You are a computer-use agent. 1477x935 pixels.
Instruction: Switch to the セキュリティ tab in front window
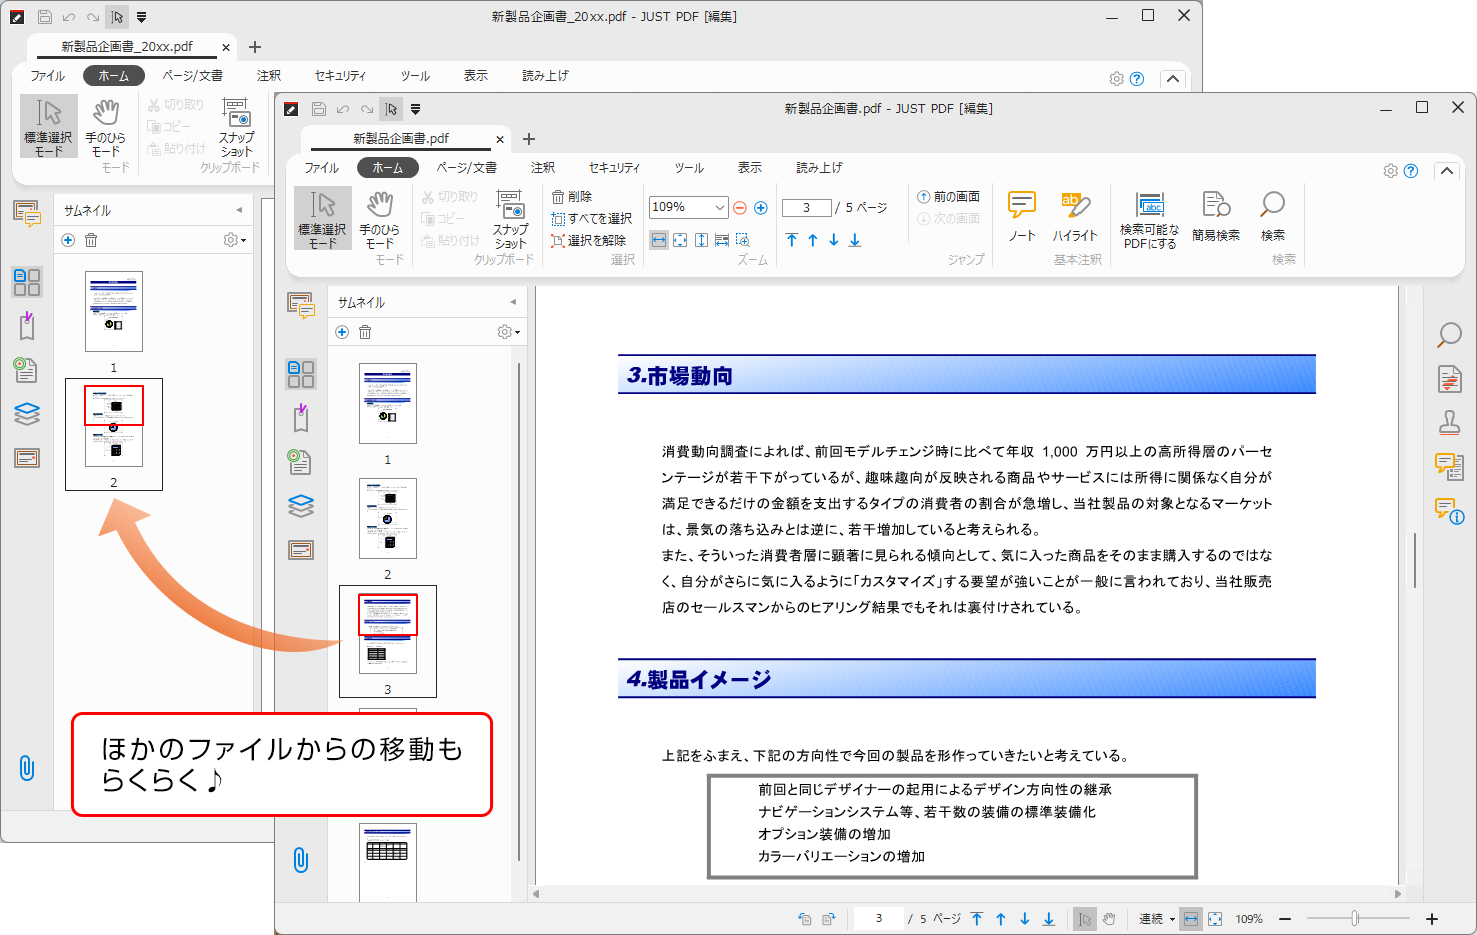(614, 168)
